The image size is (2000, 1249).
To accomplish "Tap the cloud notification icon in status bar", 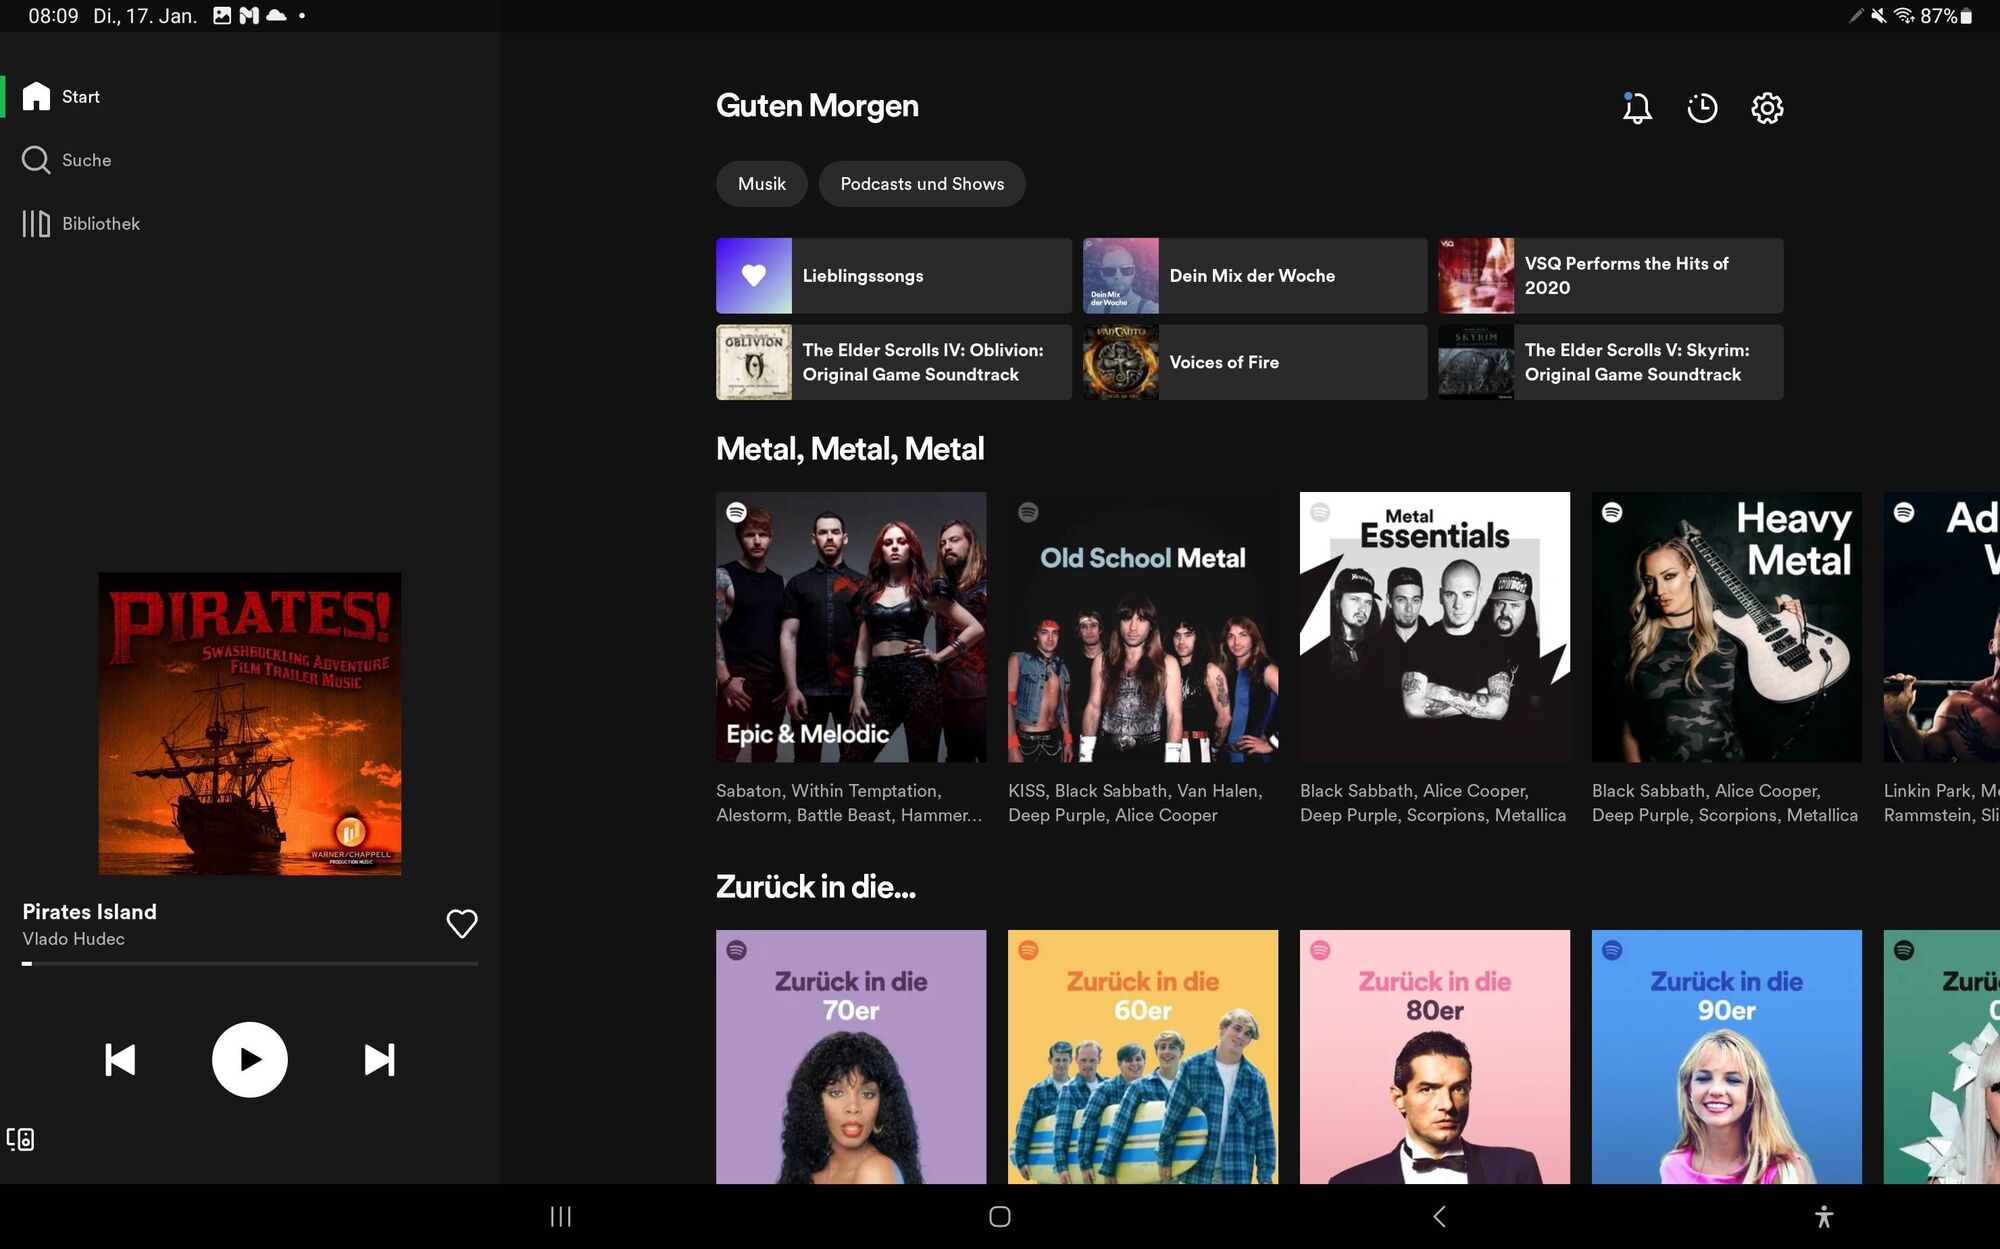I will (x=276, y=16).
